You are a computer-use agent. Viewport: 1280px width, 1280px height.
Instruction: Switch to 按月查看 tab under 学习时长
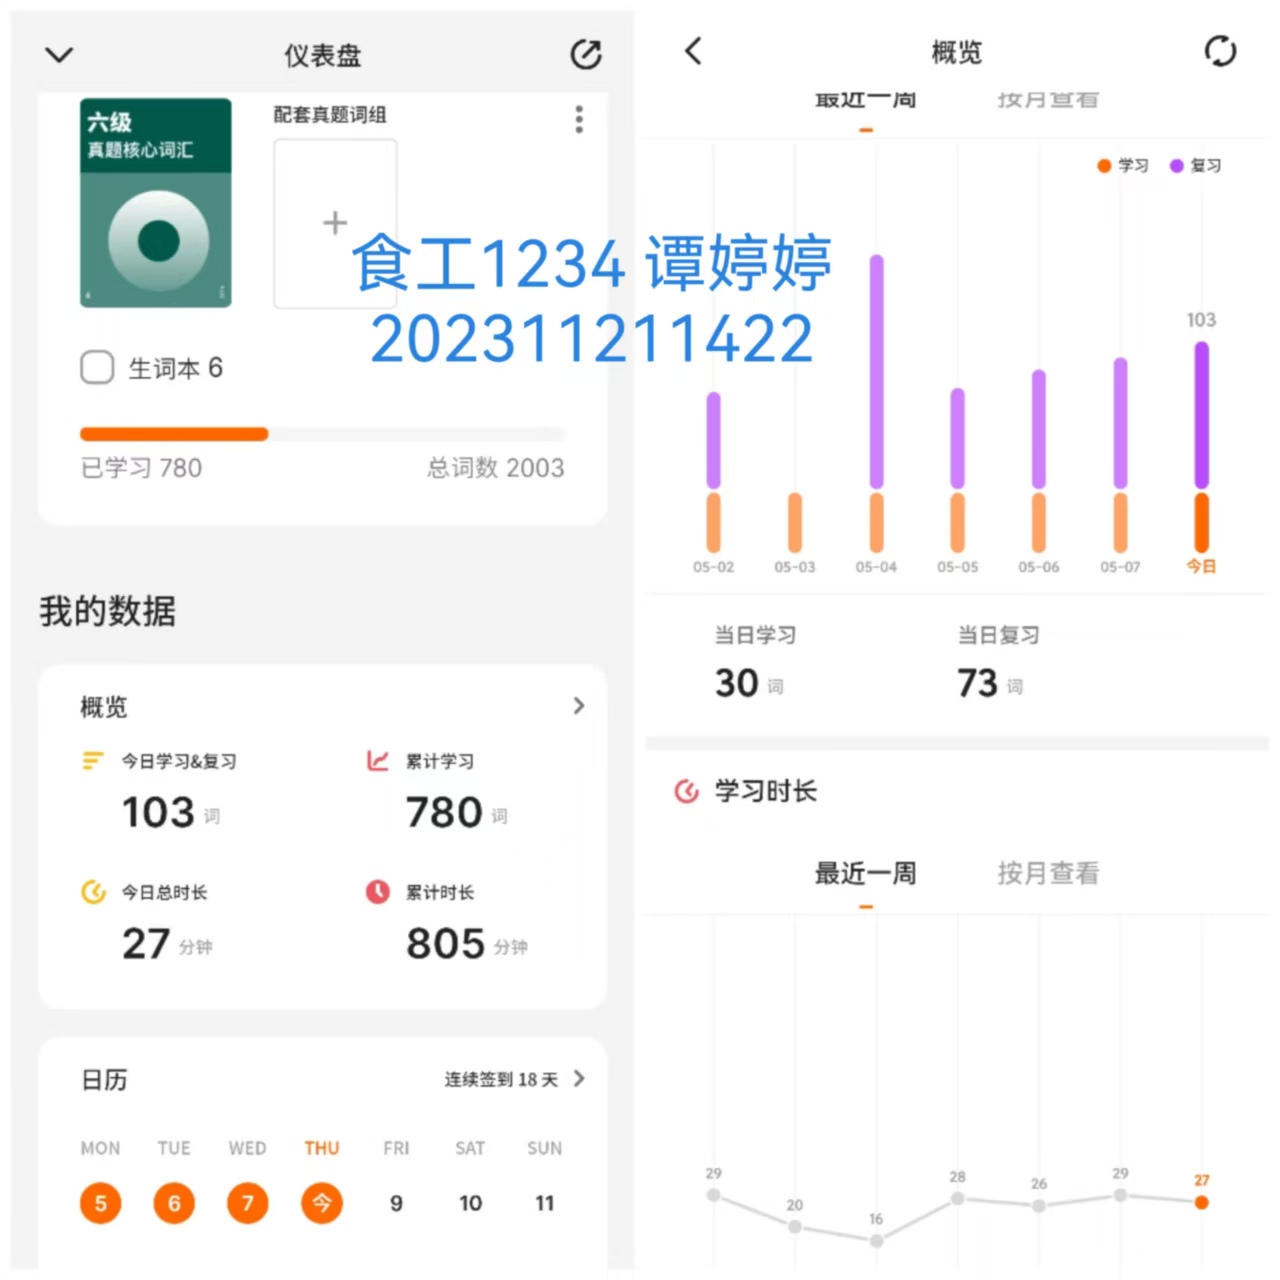point(1048,873)
